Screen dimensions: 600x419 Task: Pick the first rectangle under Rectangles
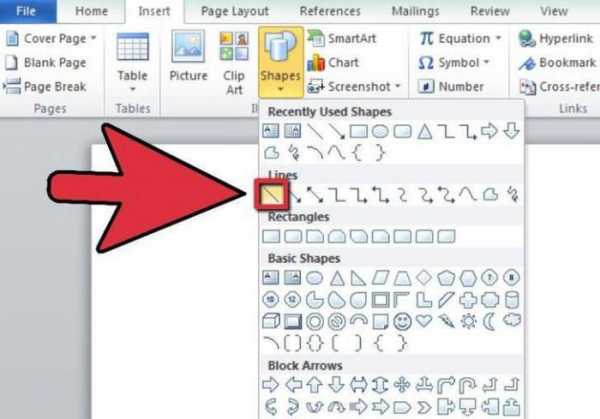coord(271,236)
